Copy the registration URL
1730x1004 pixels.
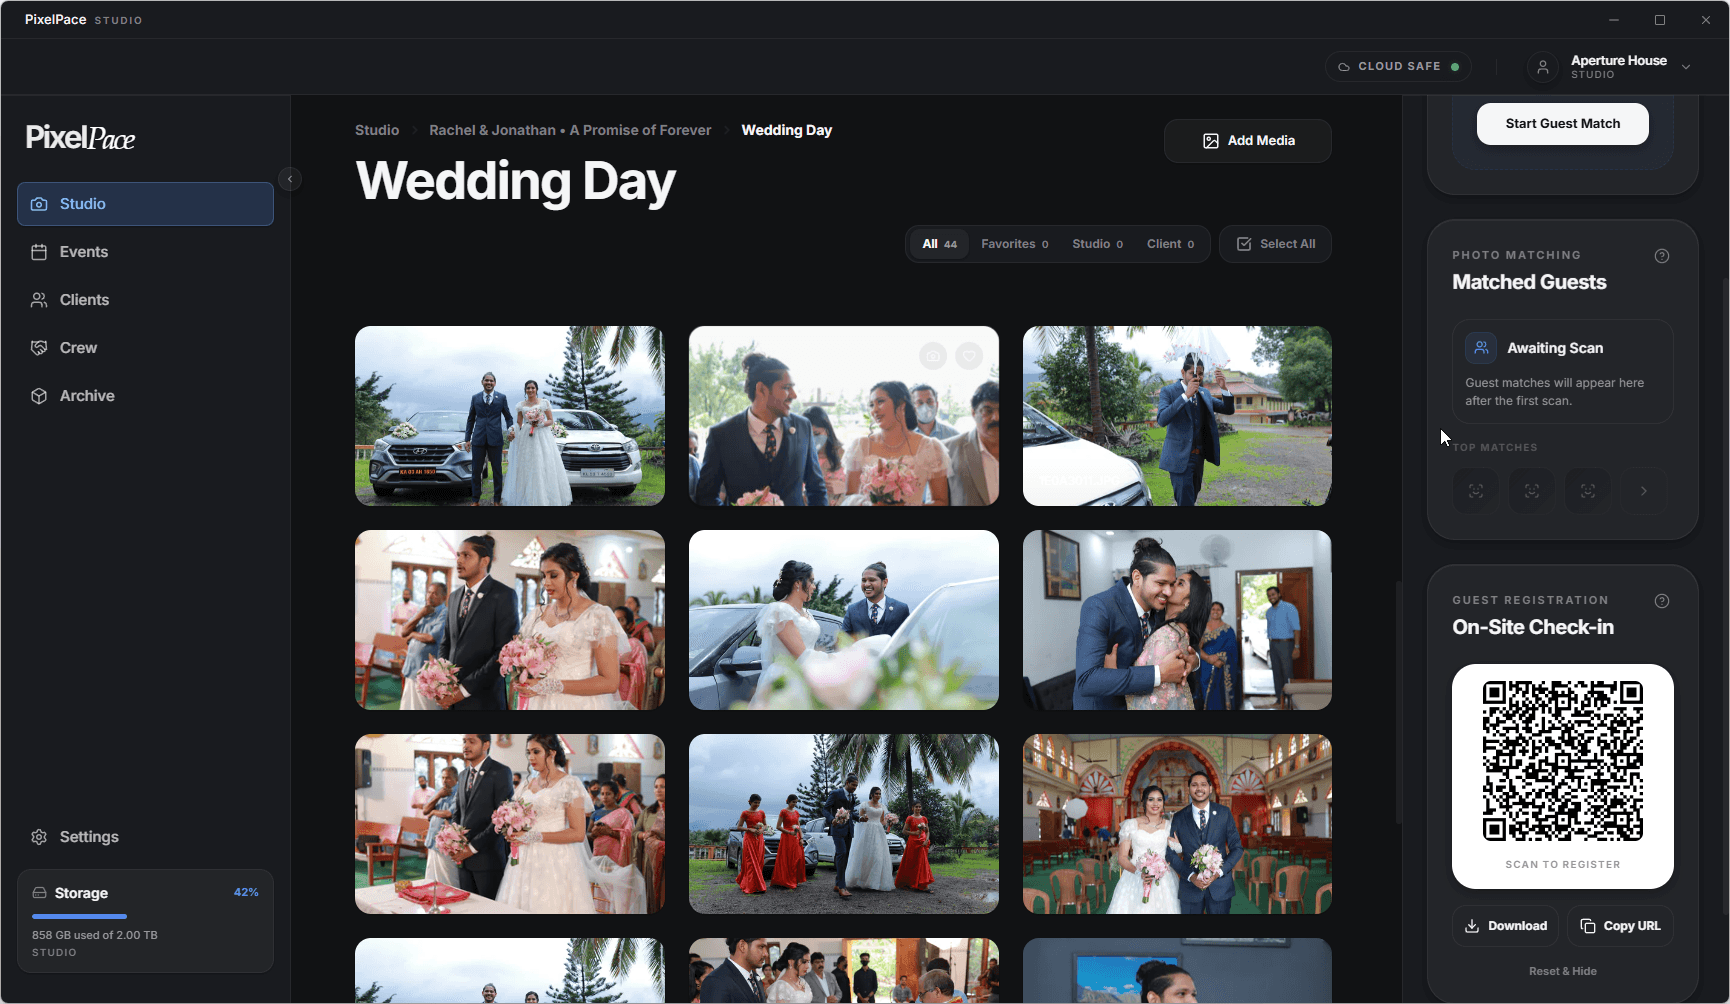(1620, 926)
